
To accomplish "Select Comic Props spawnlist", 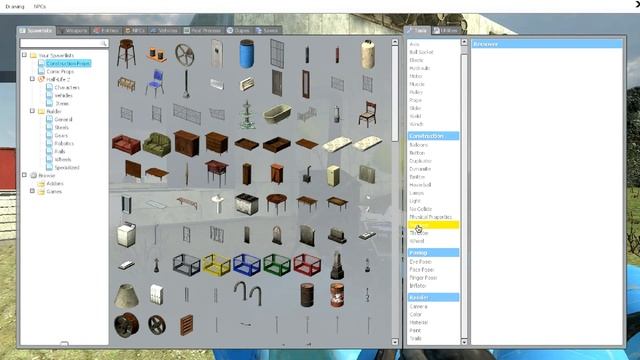I will pyautogui.click(x=60, y=71).
